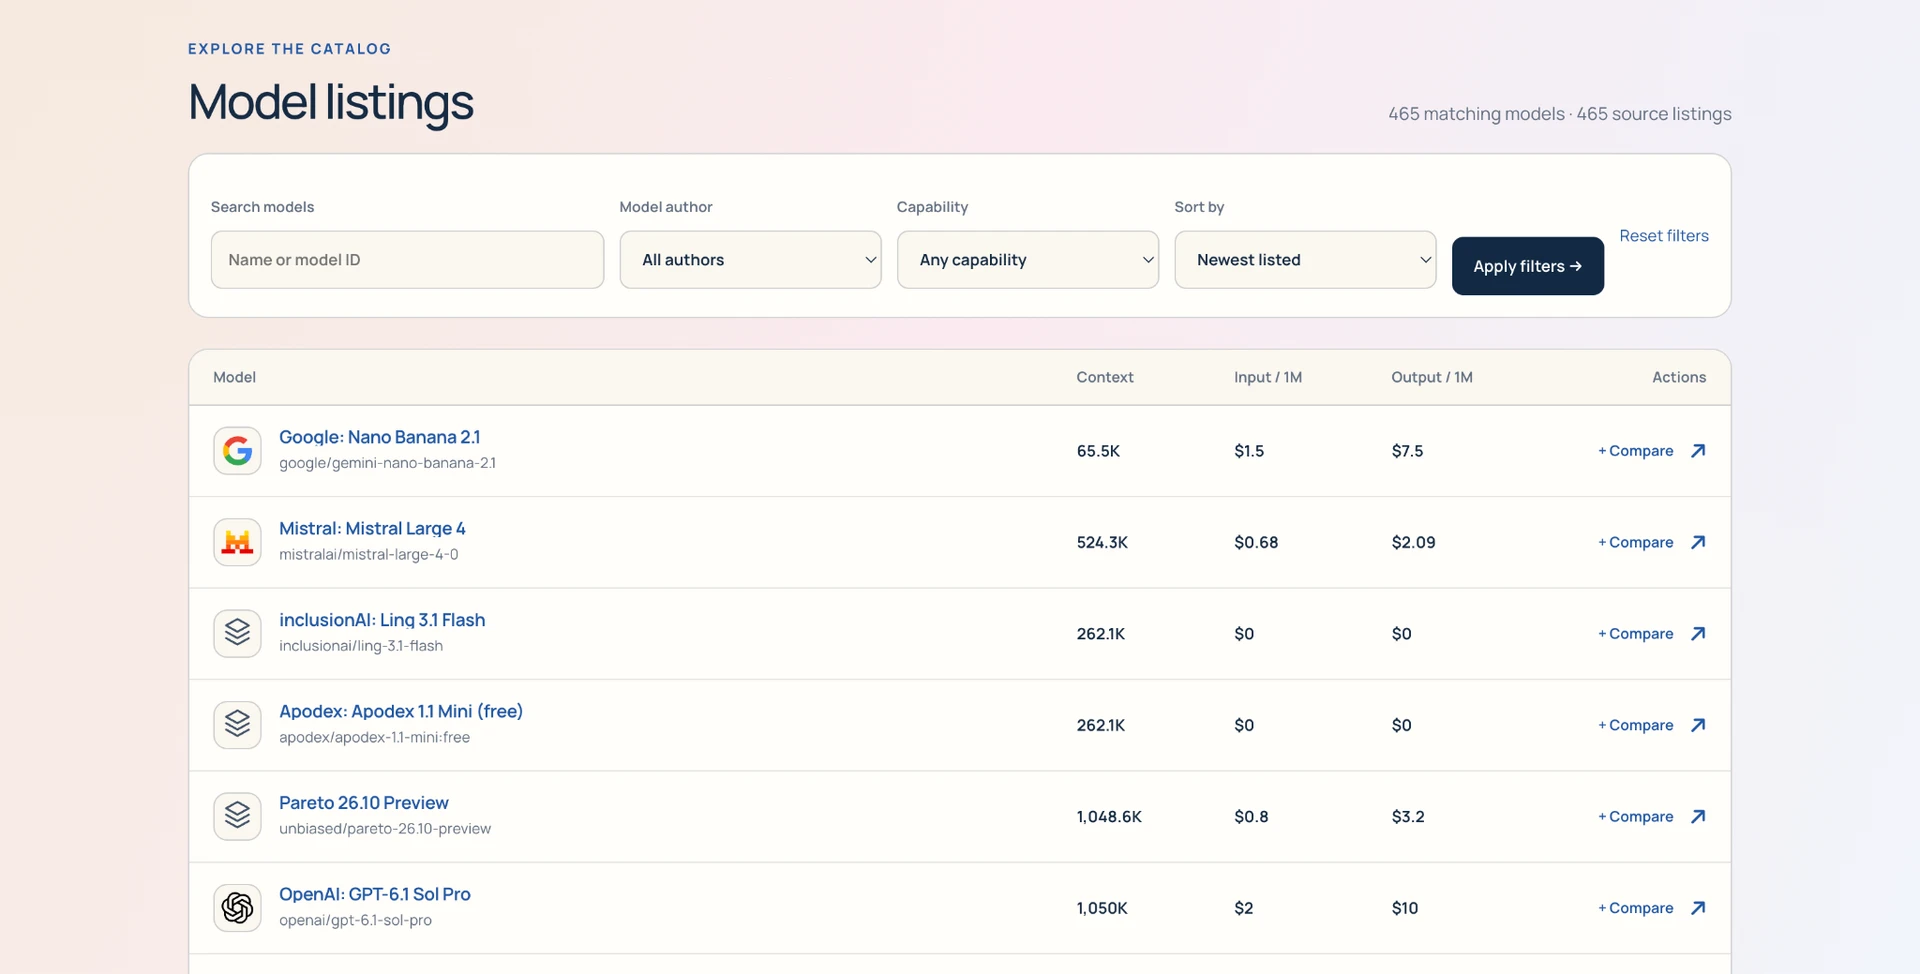
Task: Click the Apply filters button
Action: [x=1527, y=266]
